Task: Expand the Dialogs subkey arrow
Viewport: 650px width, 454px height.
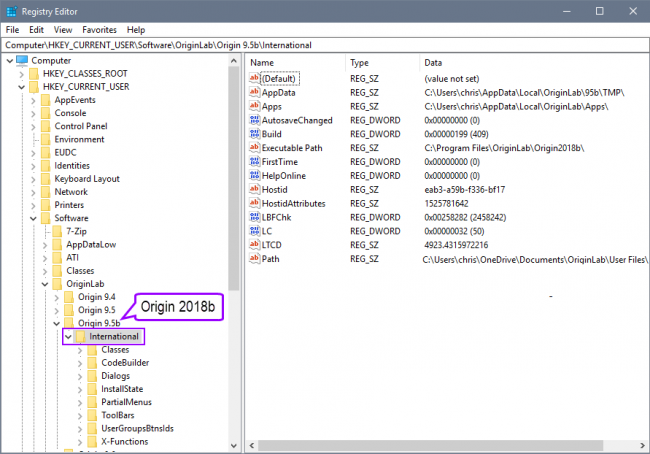Action: coord(80,376)
